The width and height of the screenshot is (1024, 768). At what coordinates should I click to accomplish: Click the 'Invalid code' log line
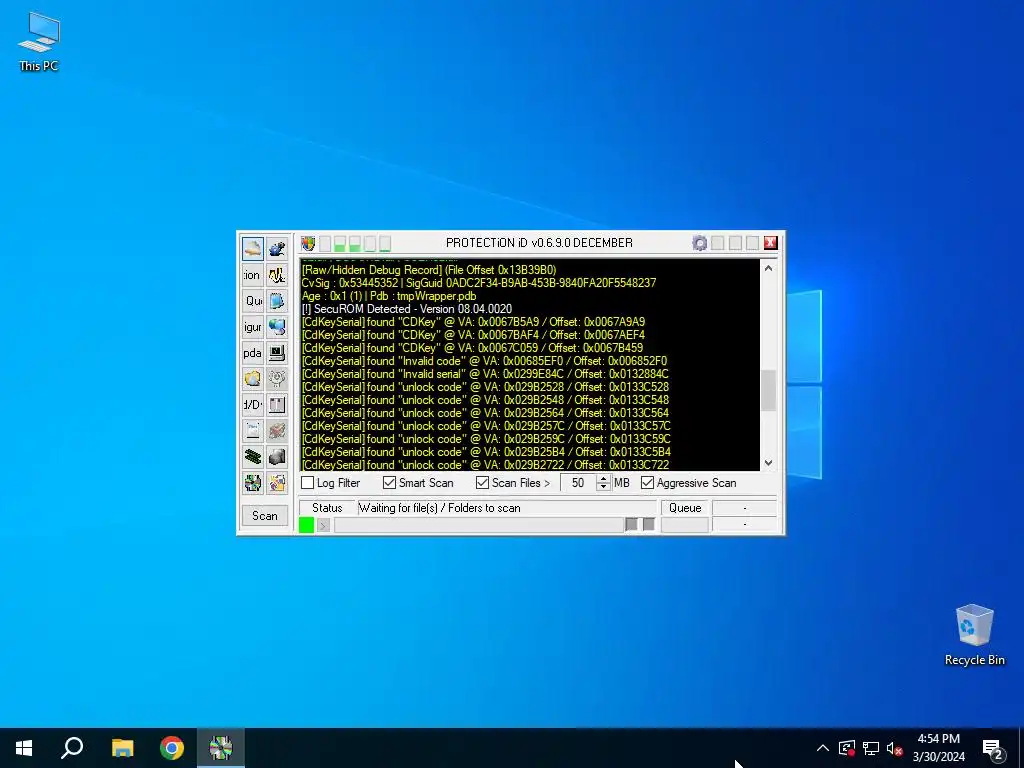485,361
